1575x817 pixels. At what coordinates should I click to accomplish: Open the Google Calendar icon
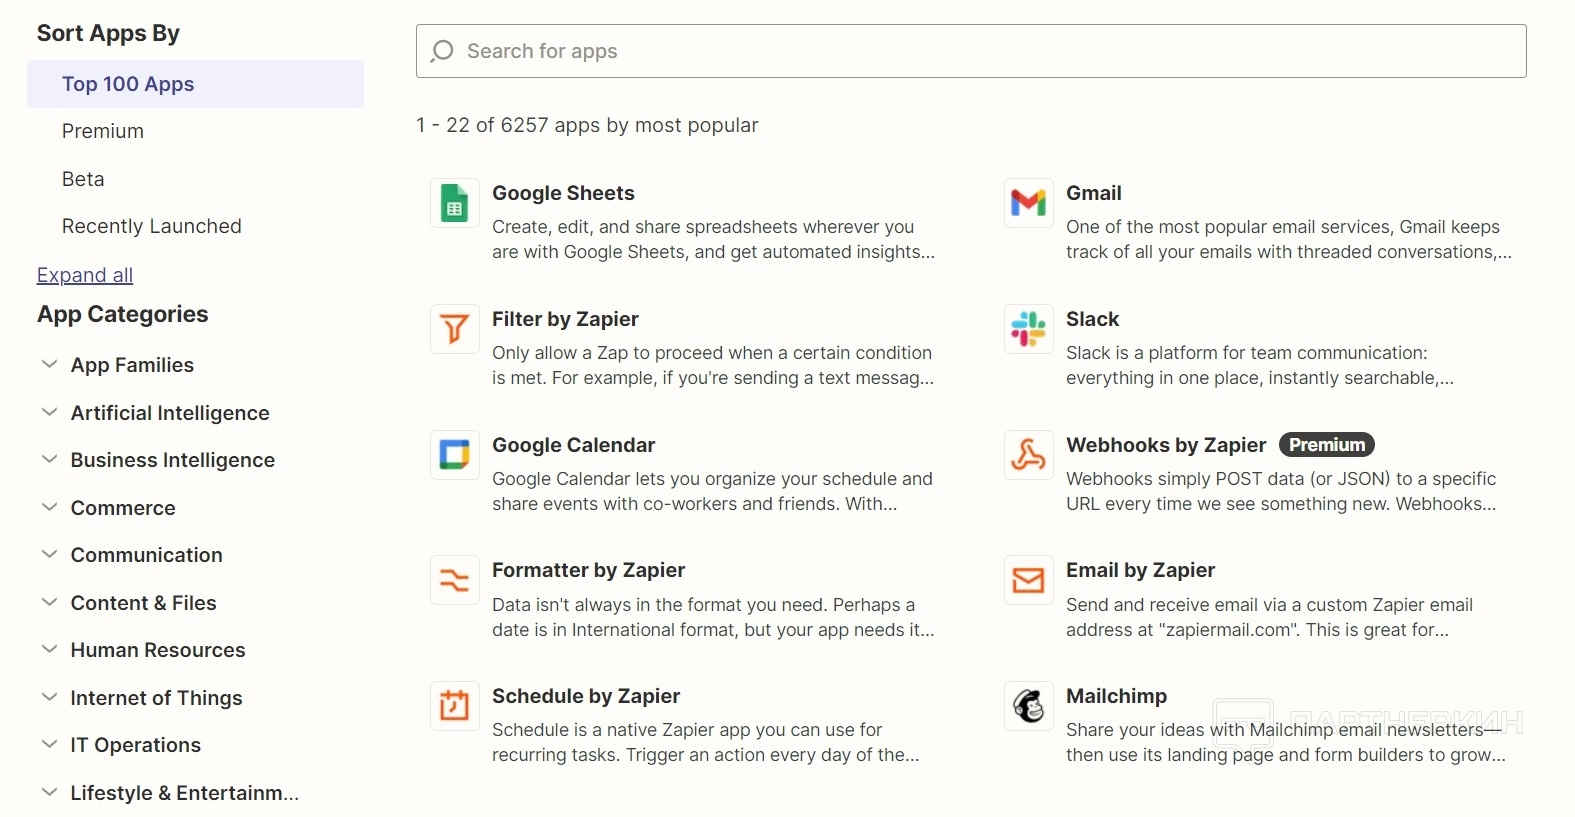[x=455, y=455]
